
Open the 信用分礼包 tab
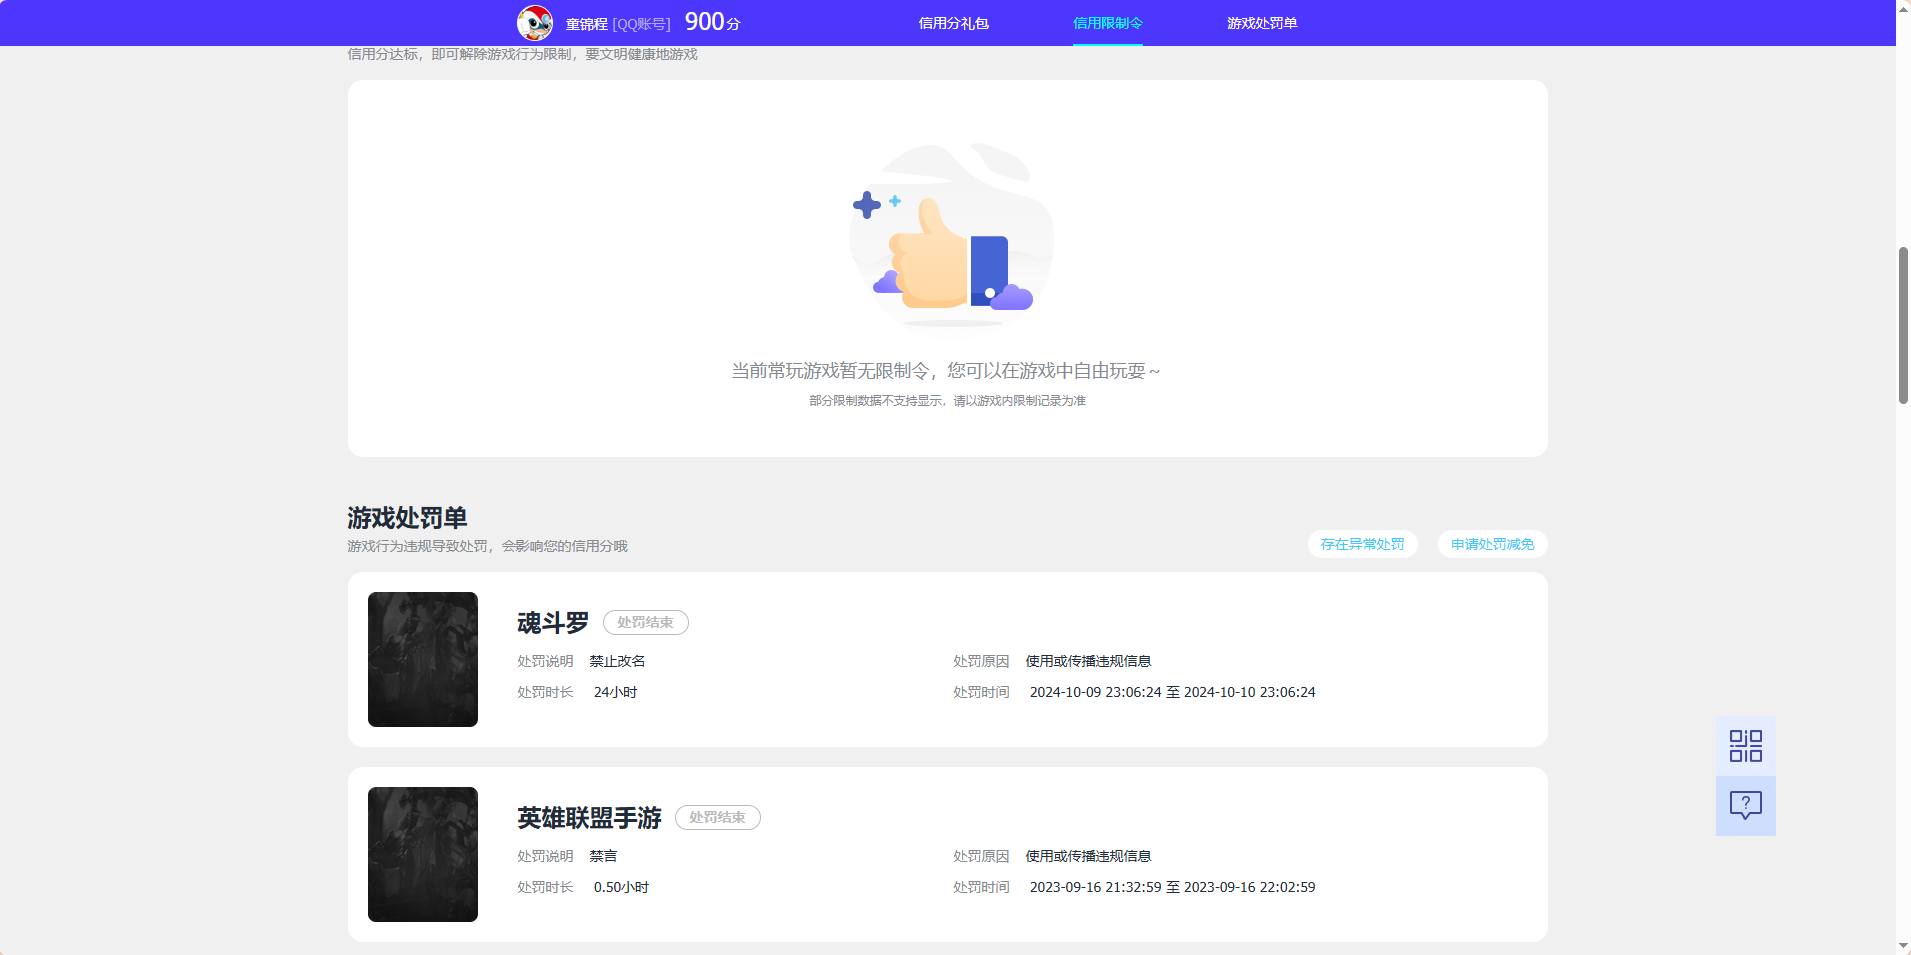pyautogui.click(x=953, y=23)
